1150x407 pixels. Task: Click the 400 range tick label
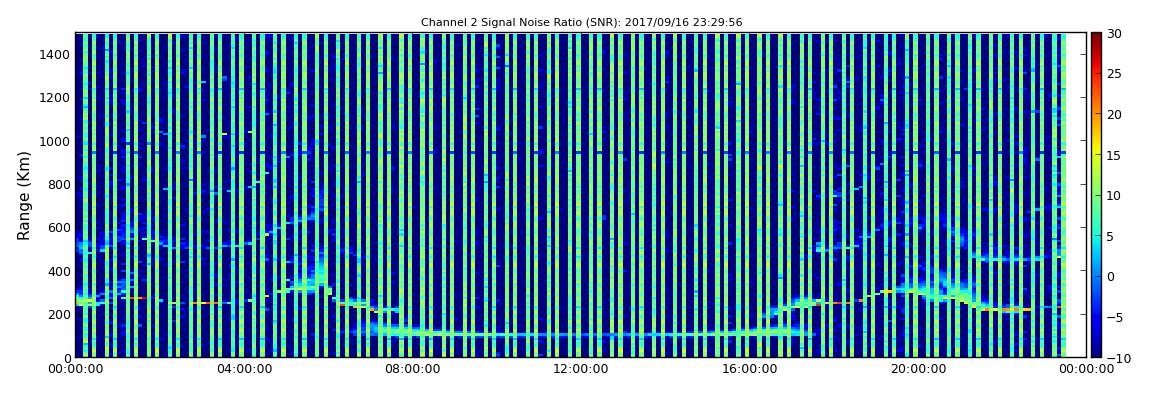(x=59, y=271)
